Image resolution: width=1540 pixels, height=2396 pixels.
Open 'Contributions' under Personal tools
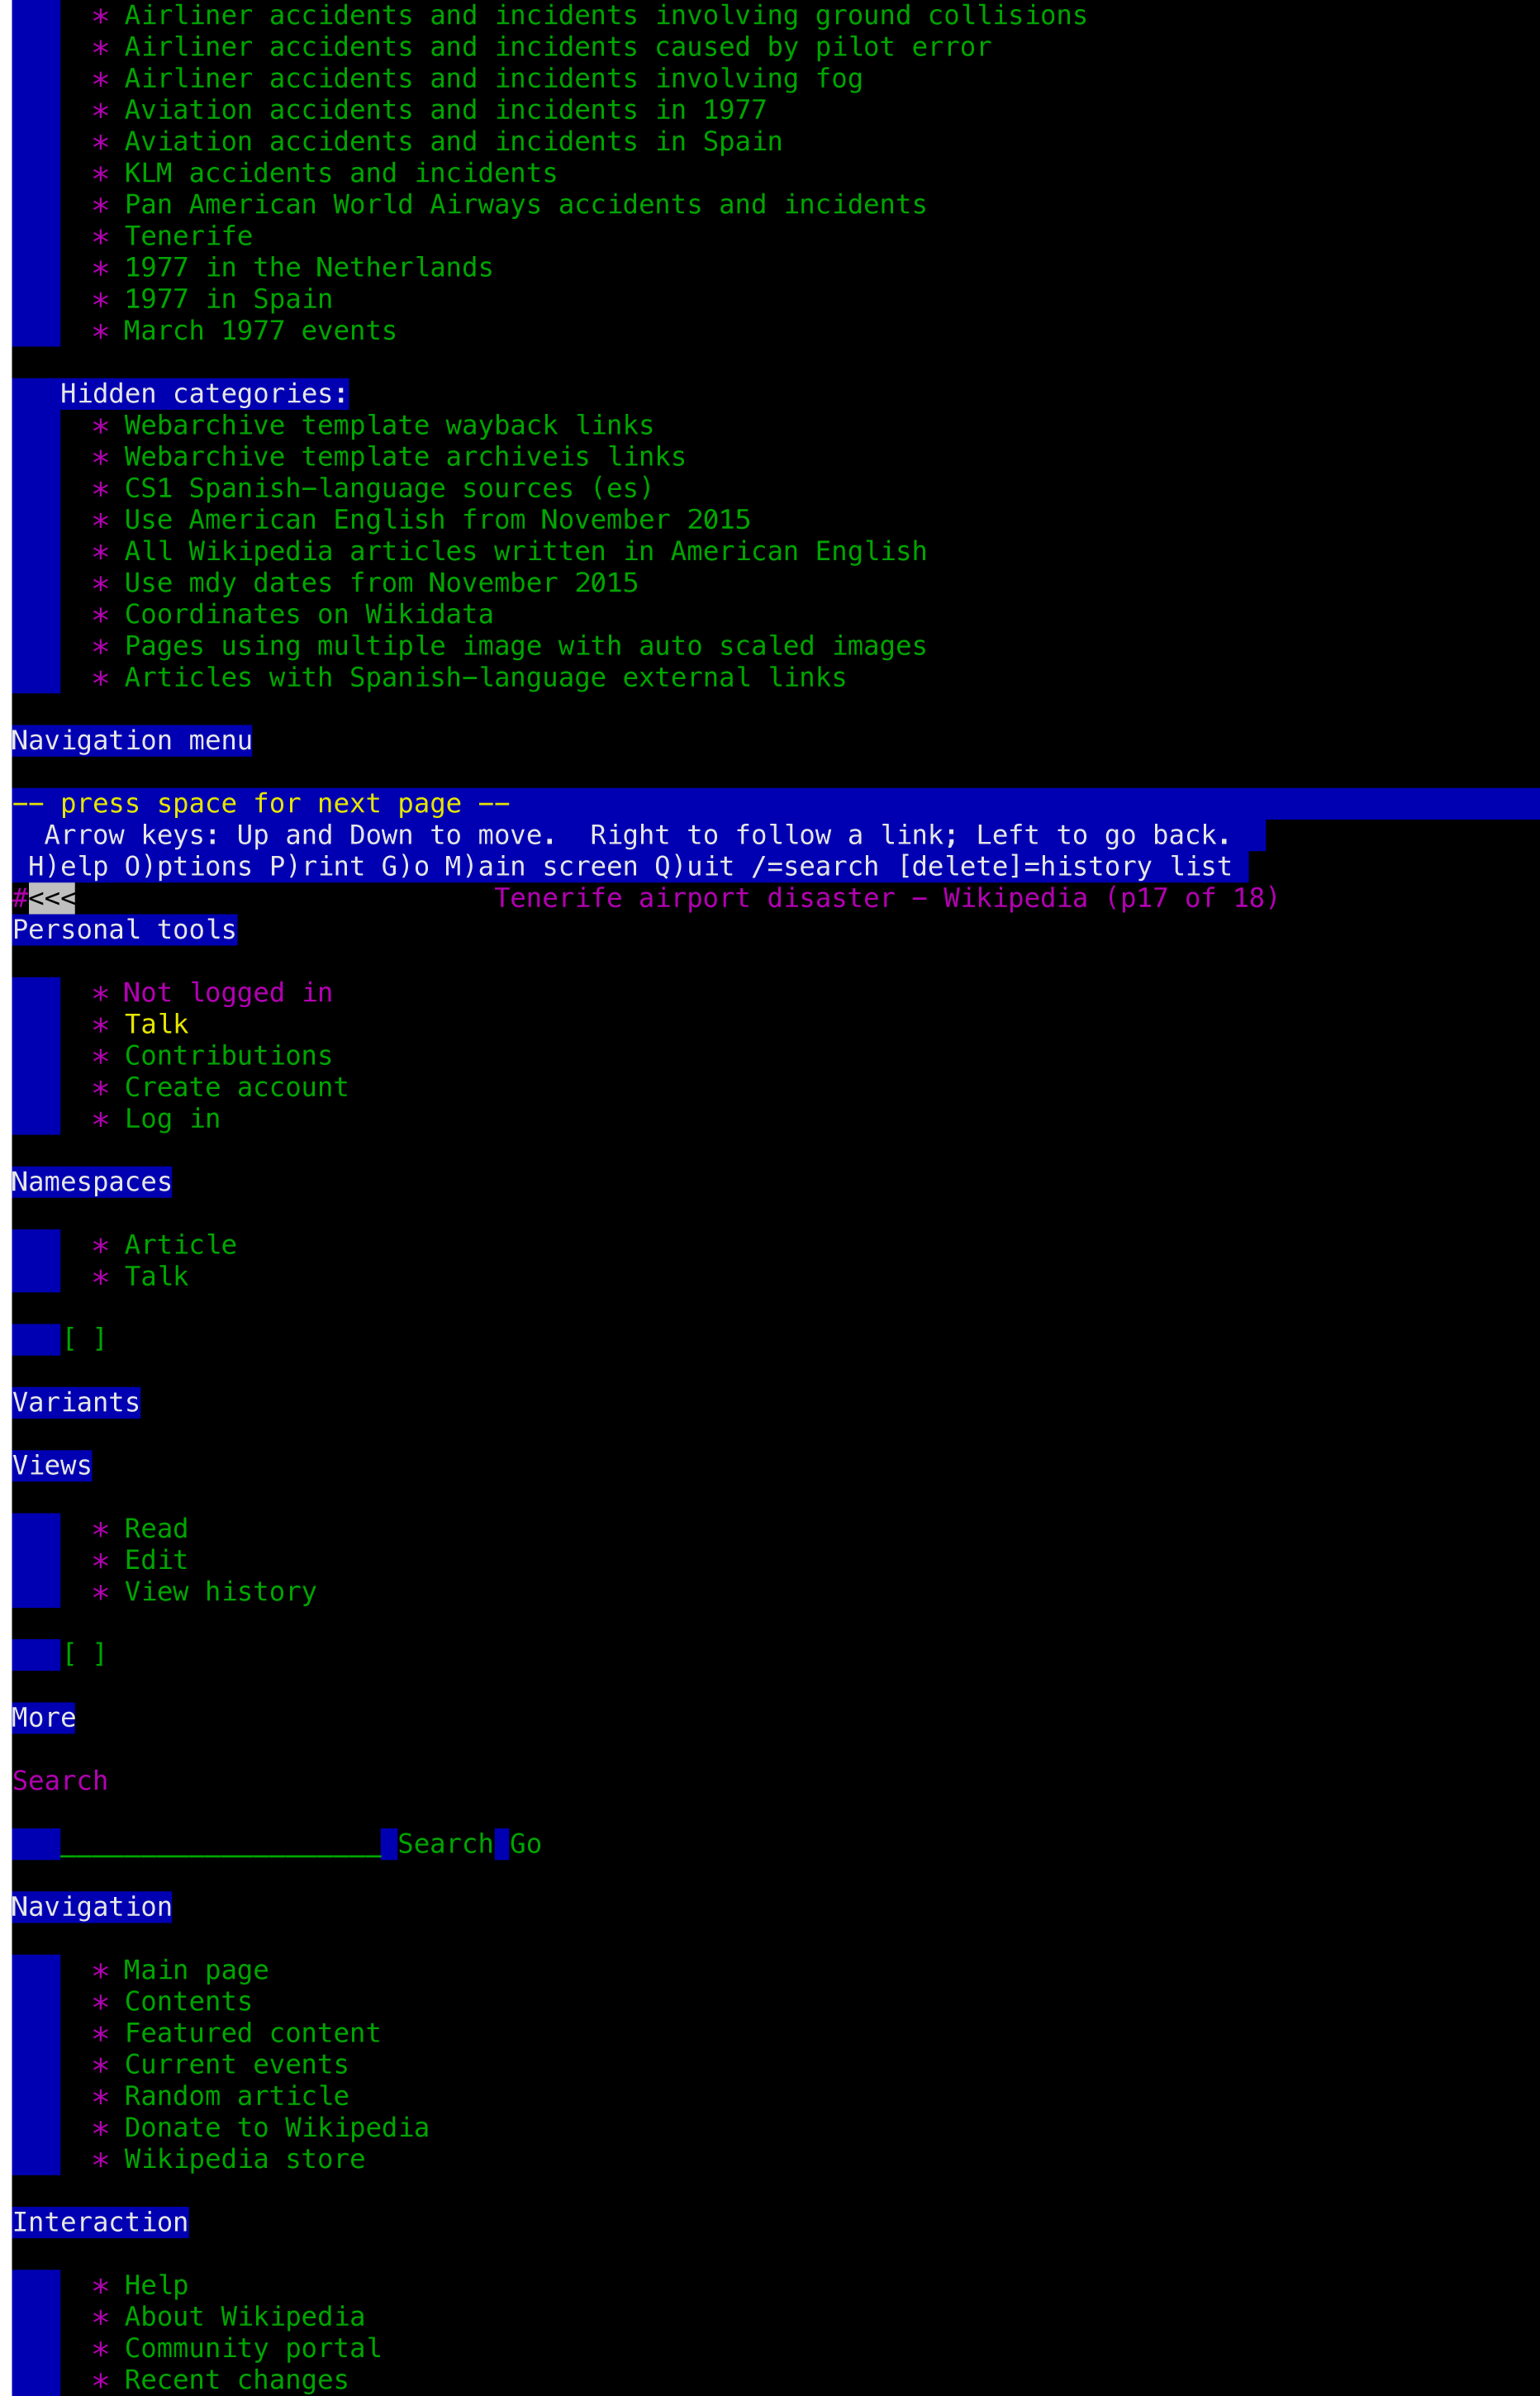228,1056
